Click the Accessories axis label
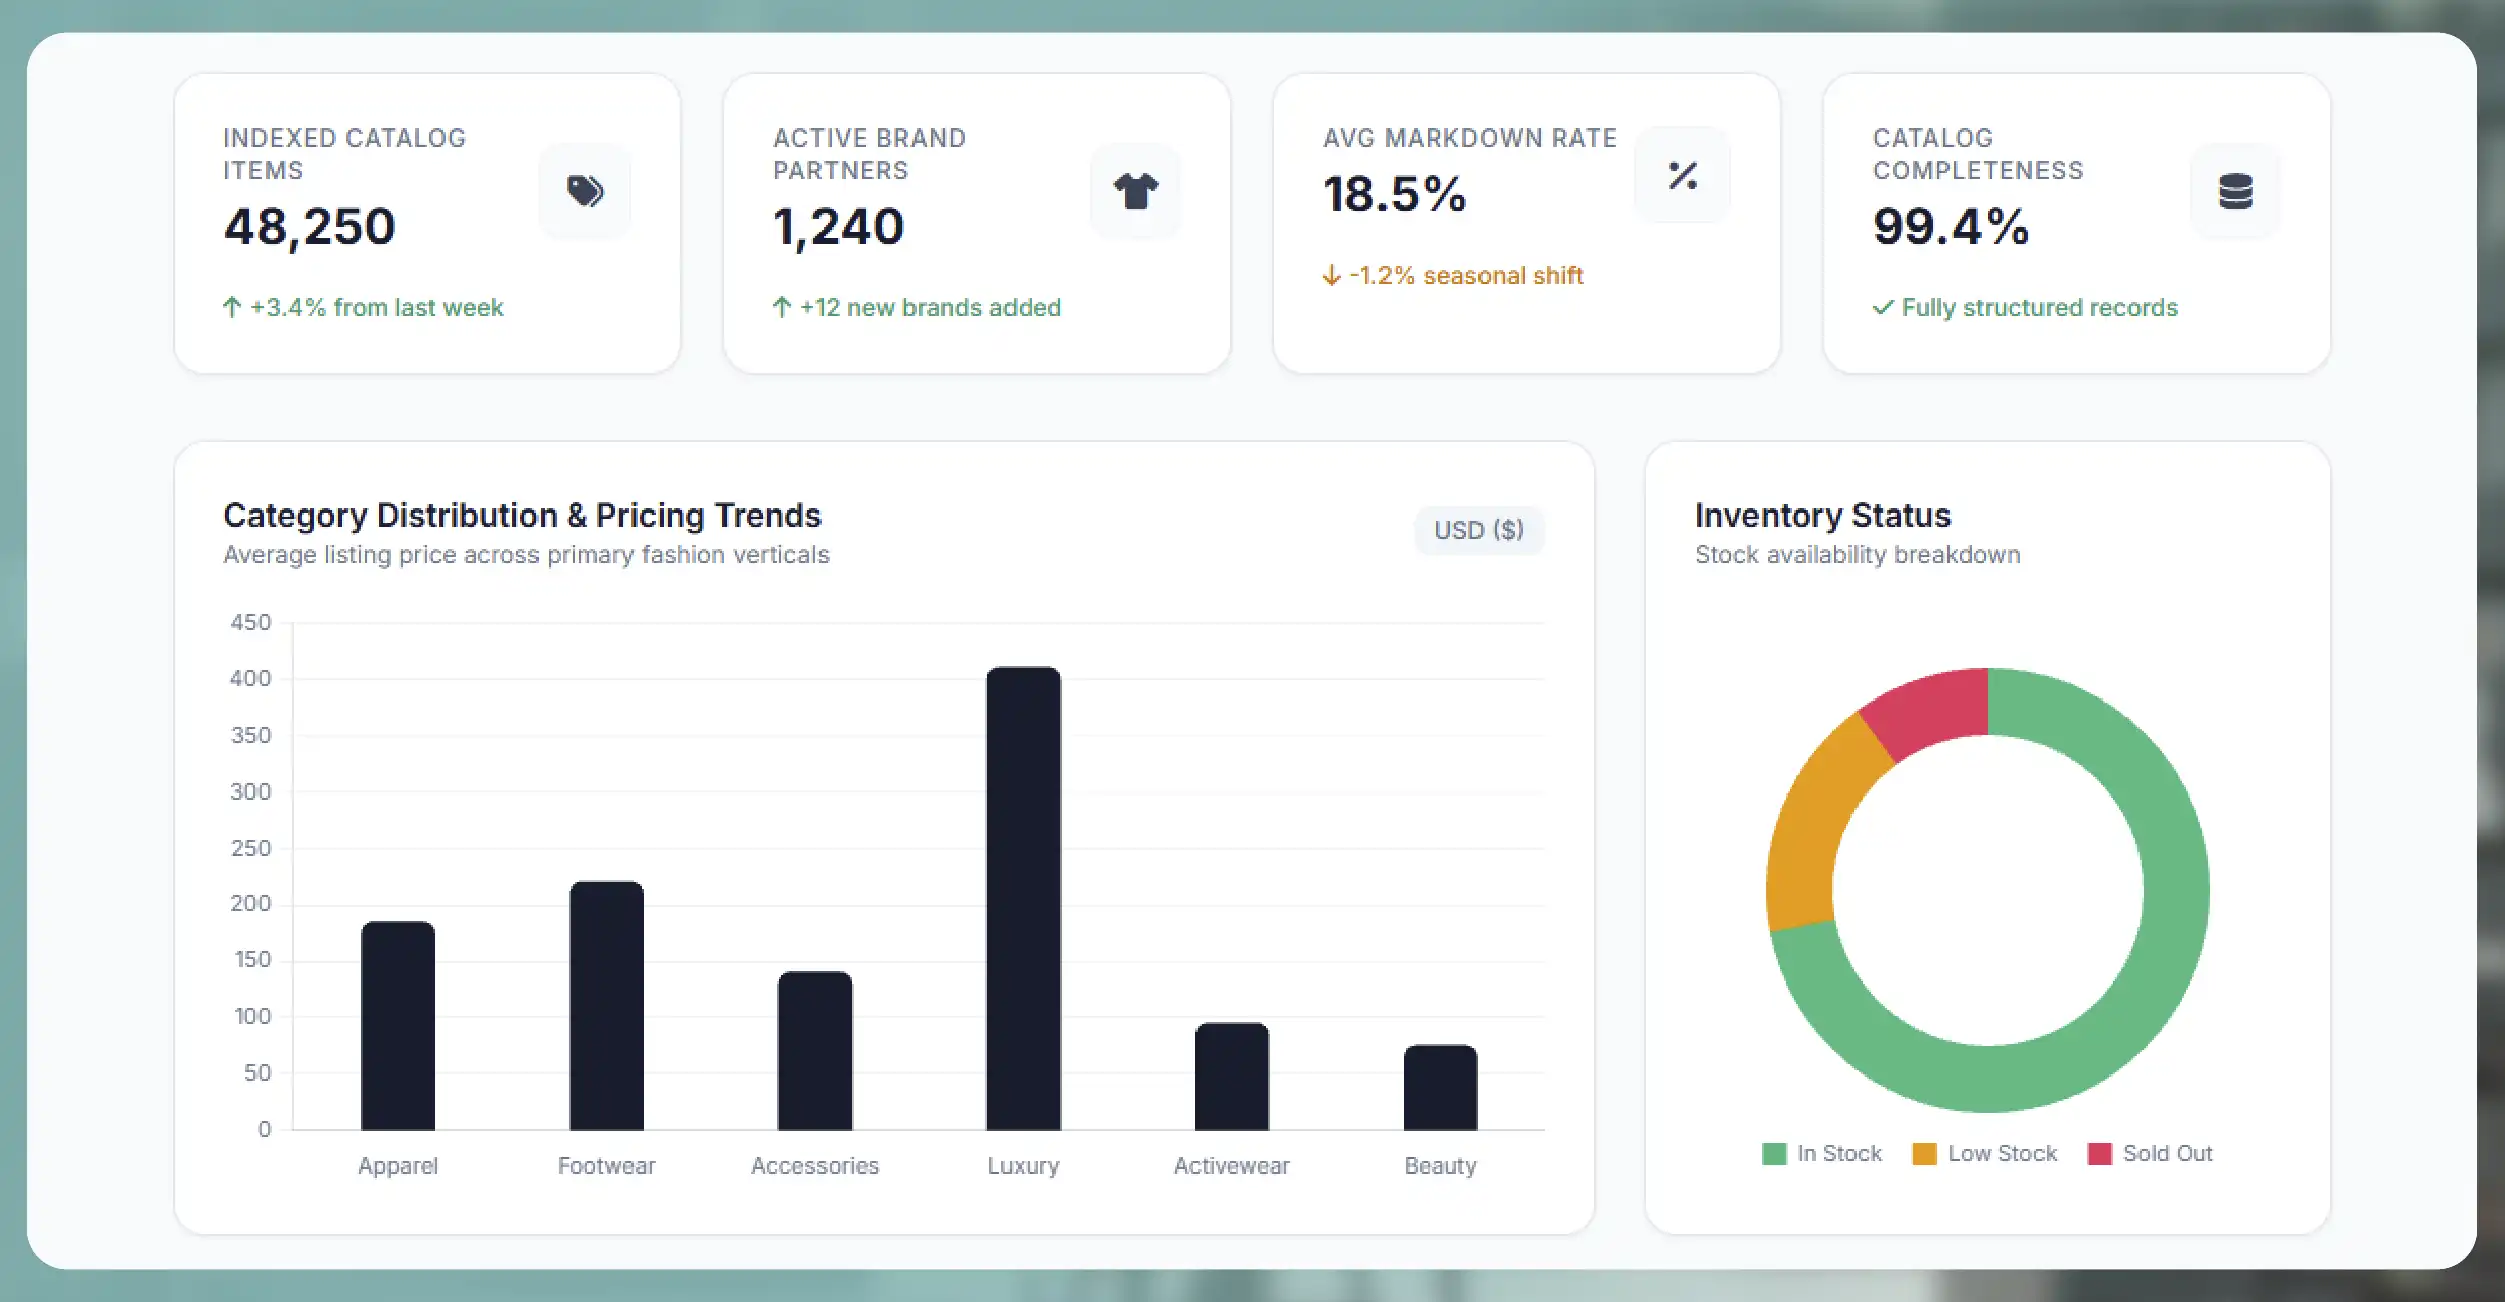 (815, 1166)
